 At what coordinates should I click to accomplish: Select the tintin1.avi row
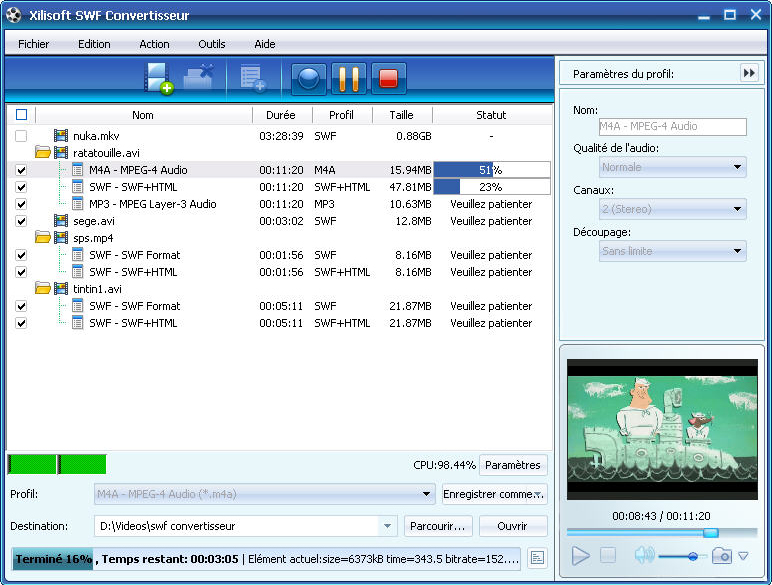pyautogui.click(x=279, y=289)
